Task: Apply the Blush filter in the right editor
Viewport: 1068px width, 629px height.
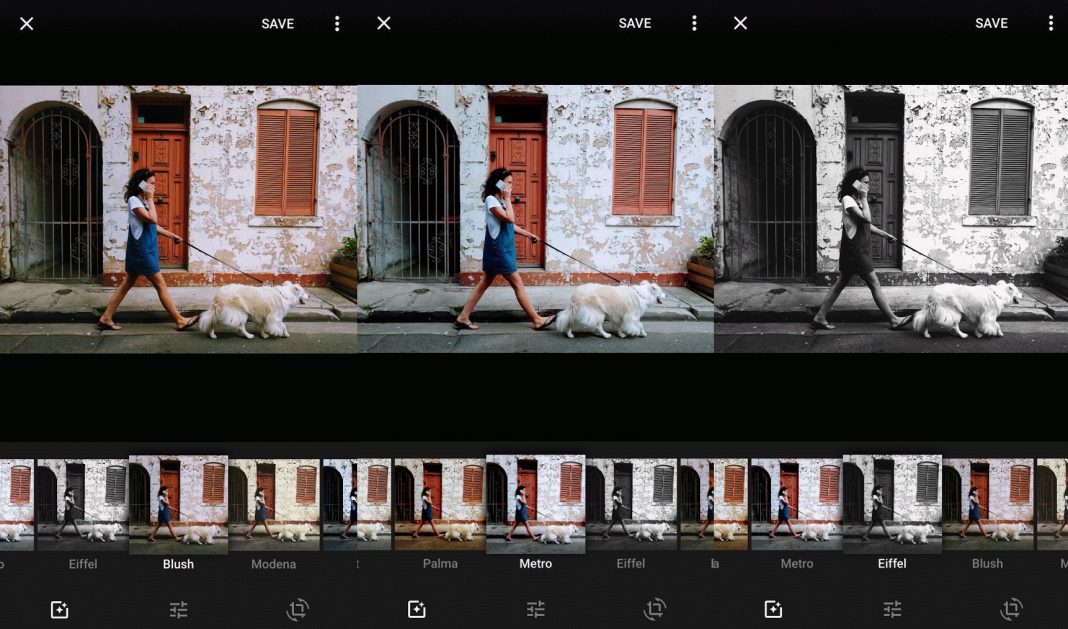Action: point(987,503)
